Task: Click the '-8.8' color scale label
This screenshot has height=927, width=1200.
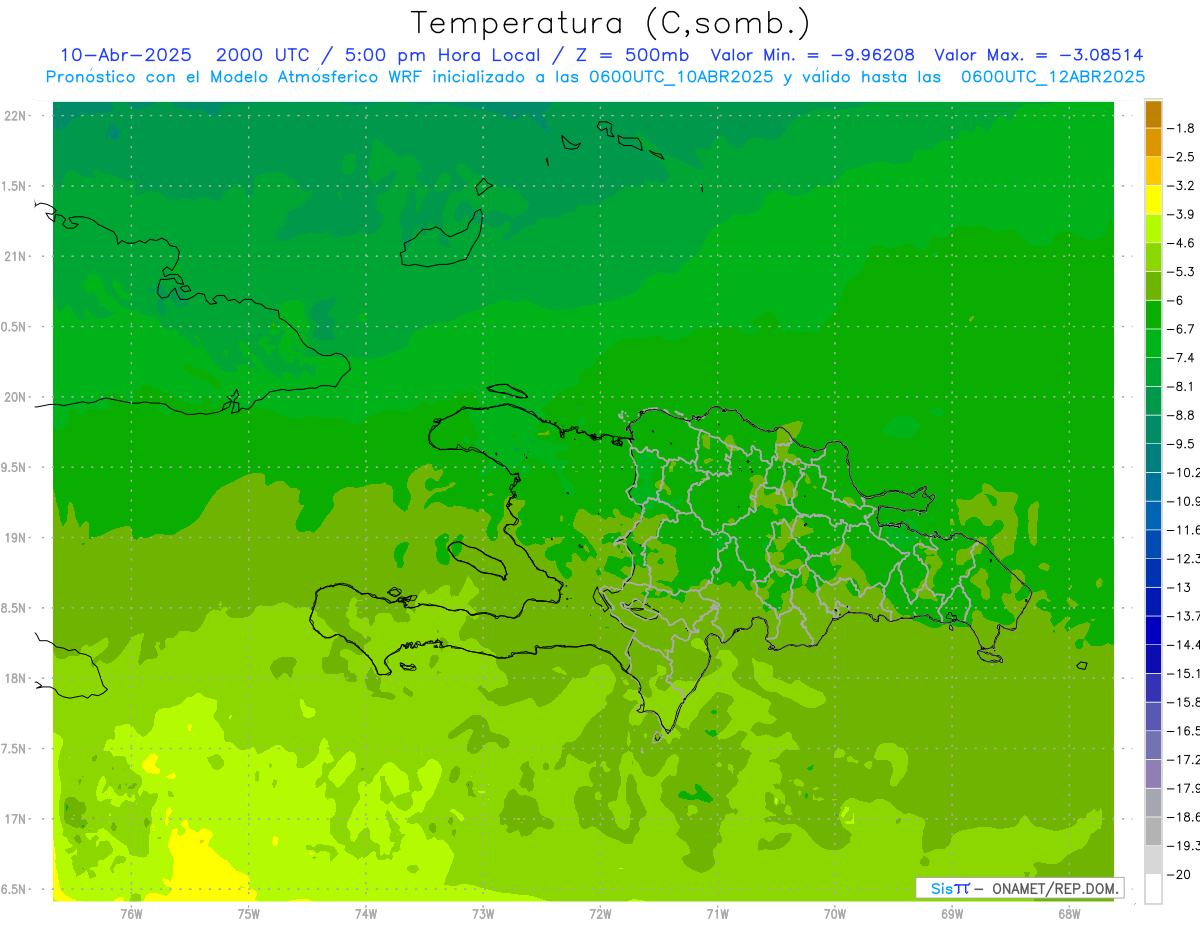Action: [1181, 415]
